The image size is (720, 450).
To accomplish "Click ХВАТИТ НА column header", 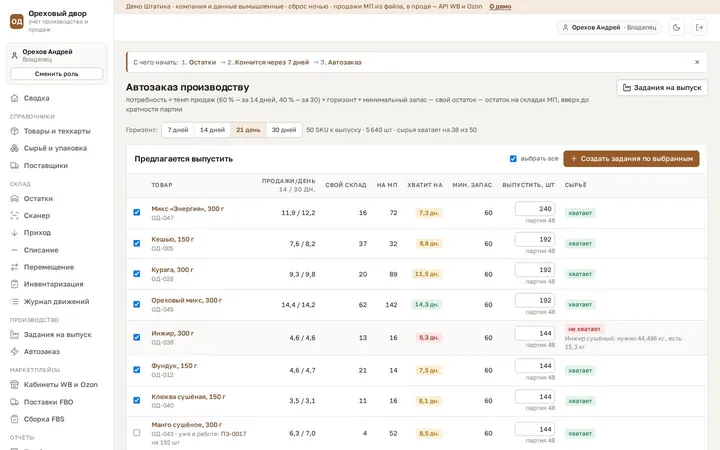I will coord(425,185).
